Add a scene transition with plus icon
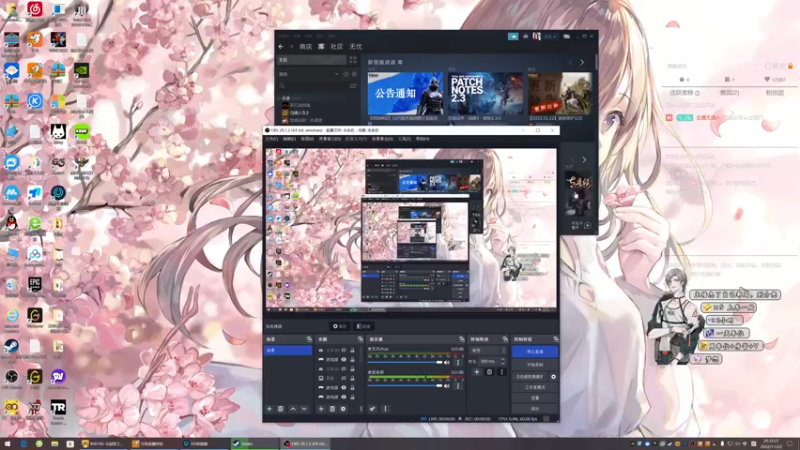800x450 pixels. (477, 372)
